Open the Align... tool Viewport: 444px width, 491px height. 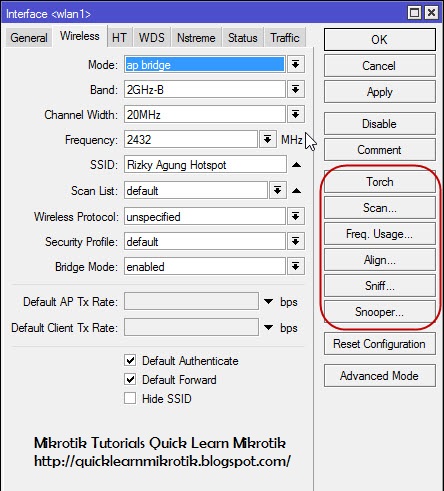click(380, 260)
